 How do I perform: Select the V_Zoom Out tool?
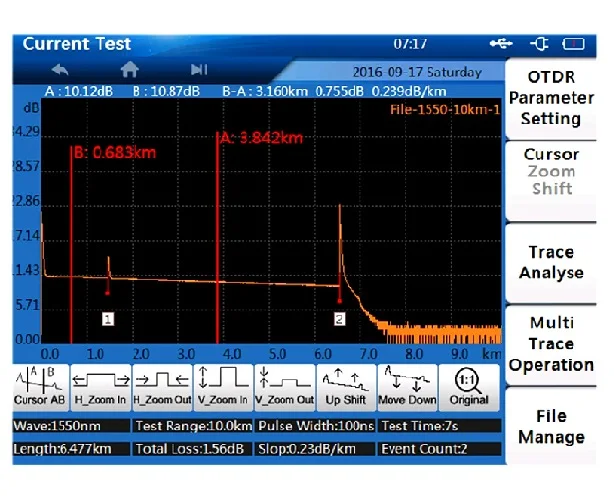point(284,387)
